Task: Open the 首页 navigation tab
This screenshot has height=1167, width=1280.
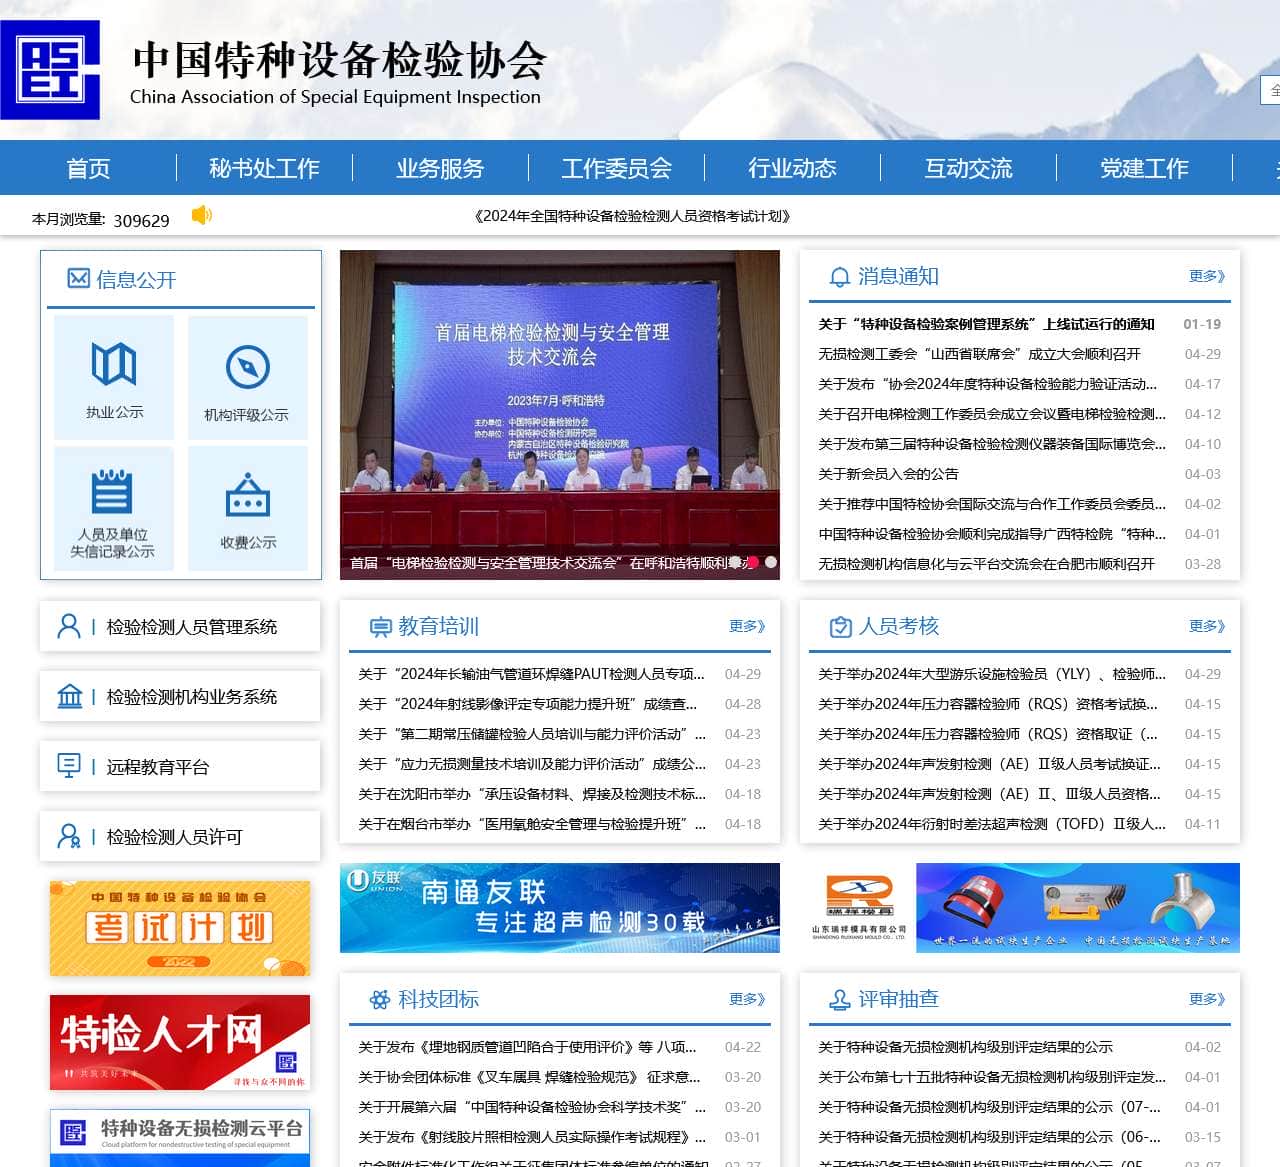Action: tap(88, 168)
